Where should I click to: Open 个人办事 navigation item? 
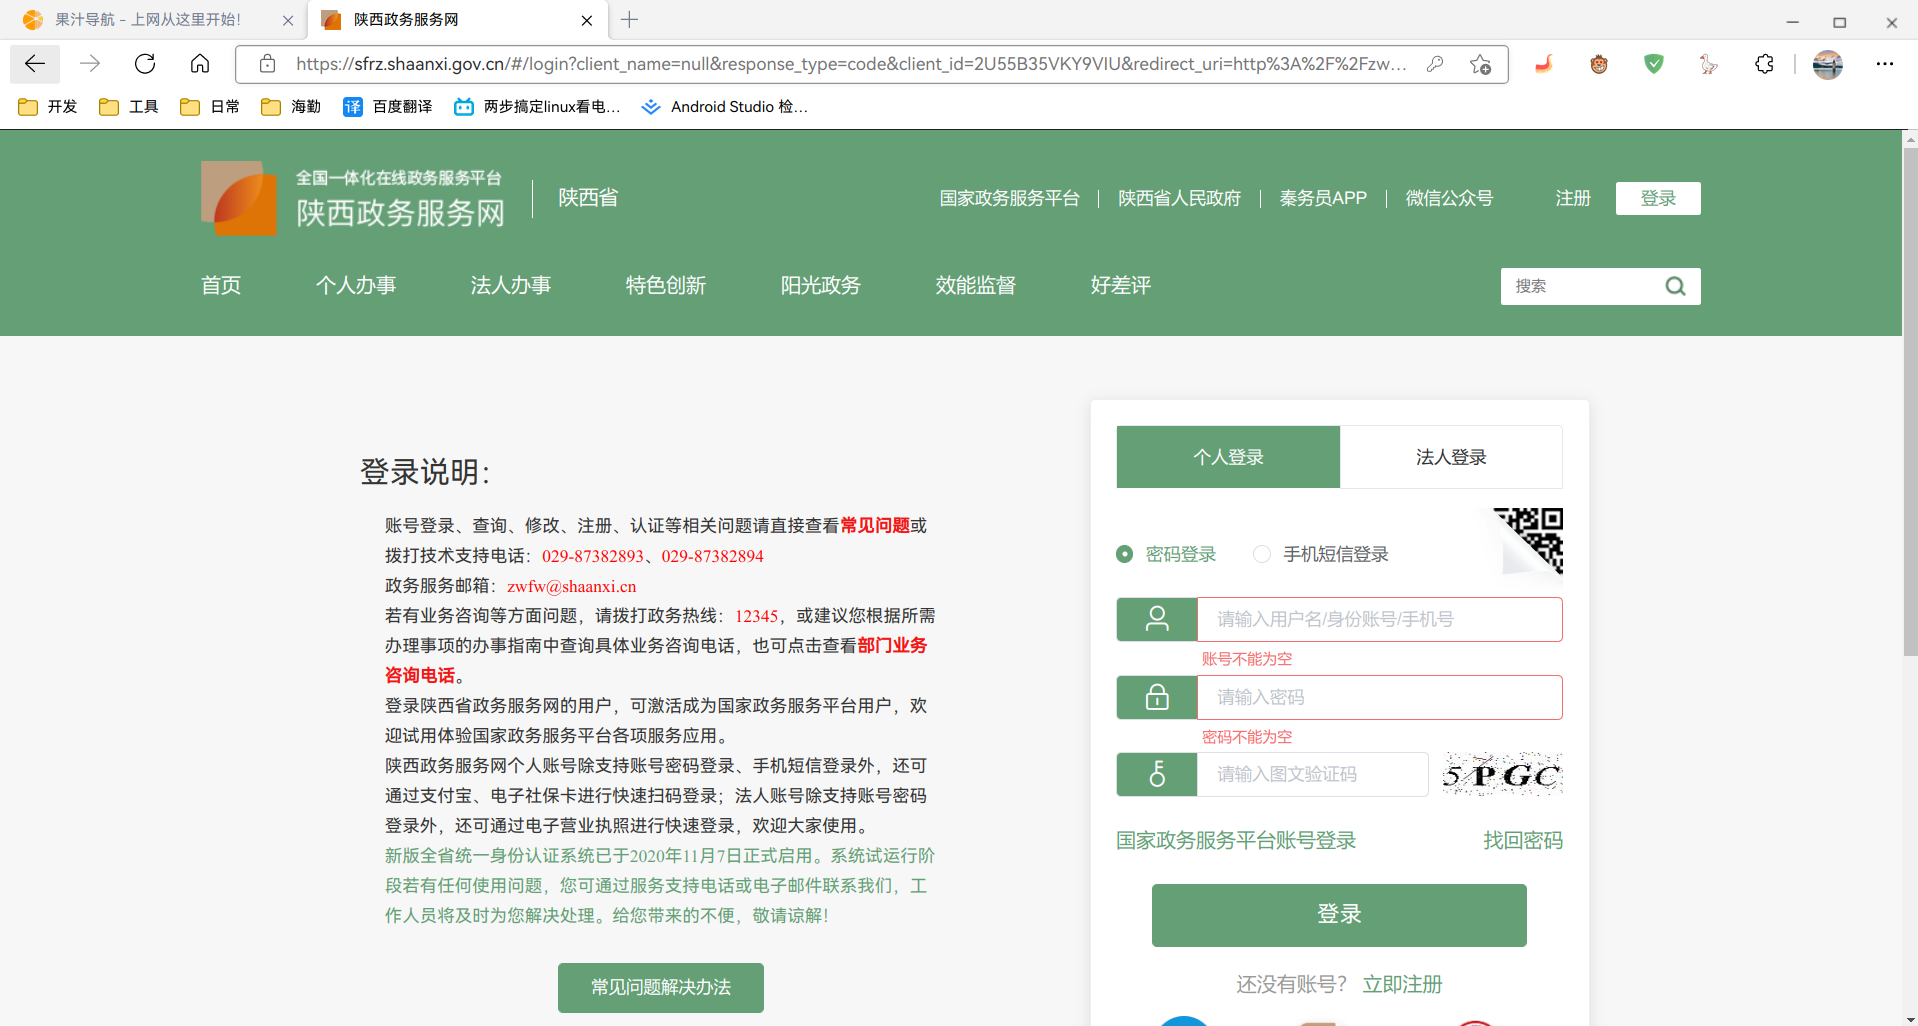tap(356, 285)
